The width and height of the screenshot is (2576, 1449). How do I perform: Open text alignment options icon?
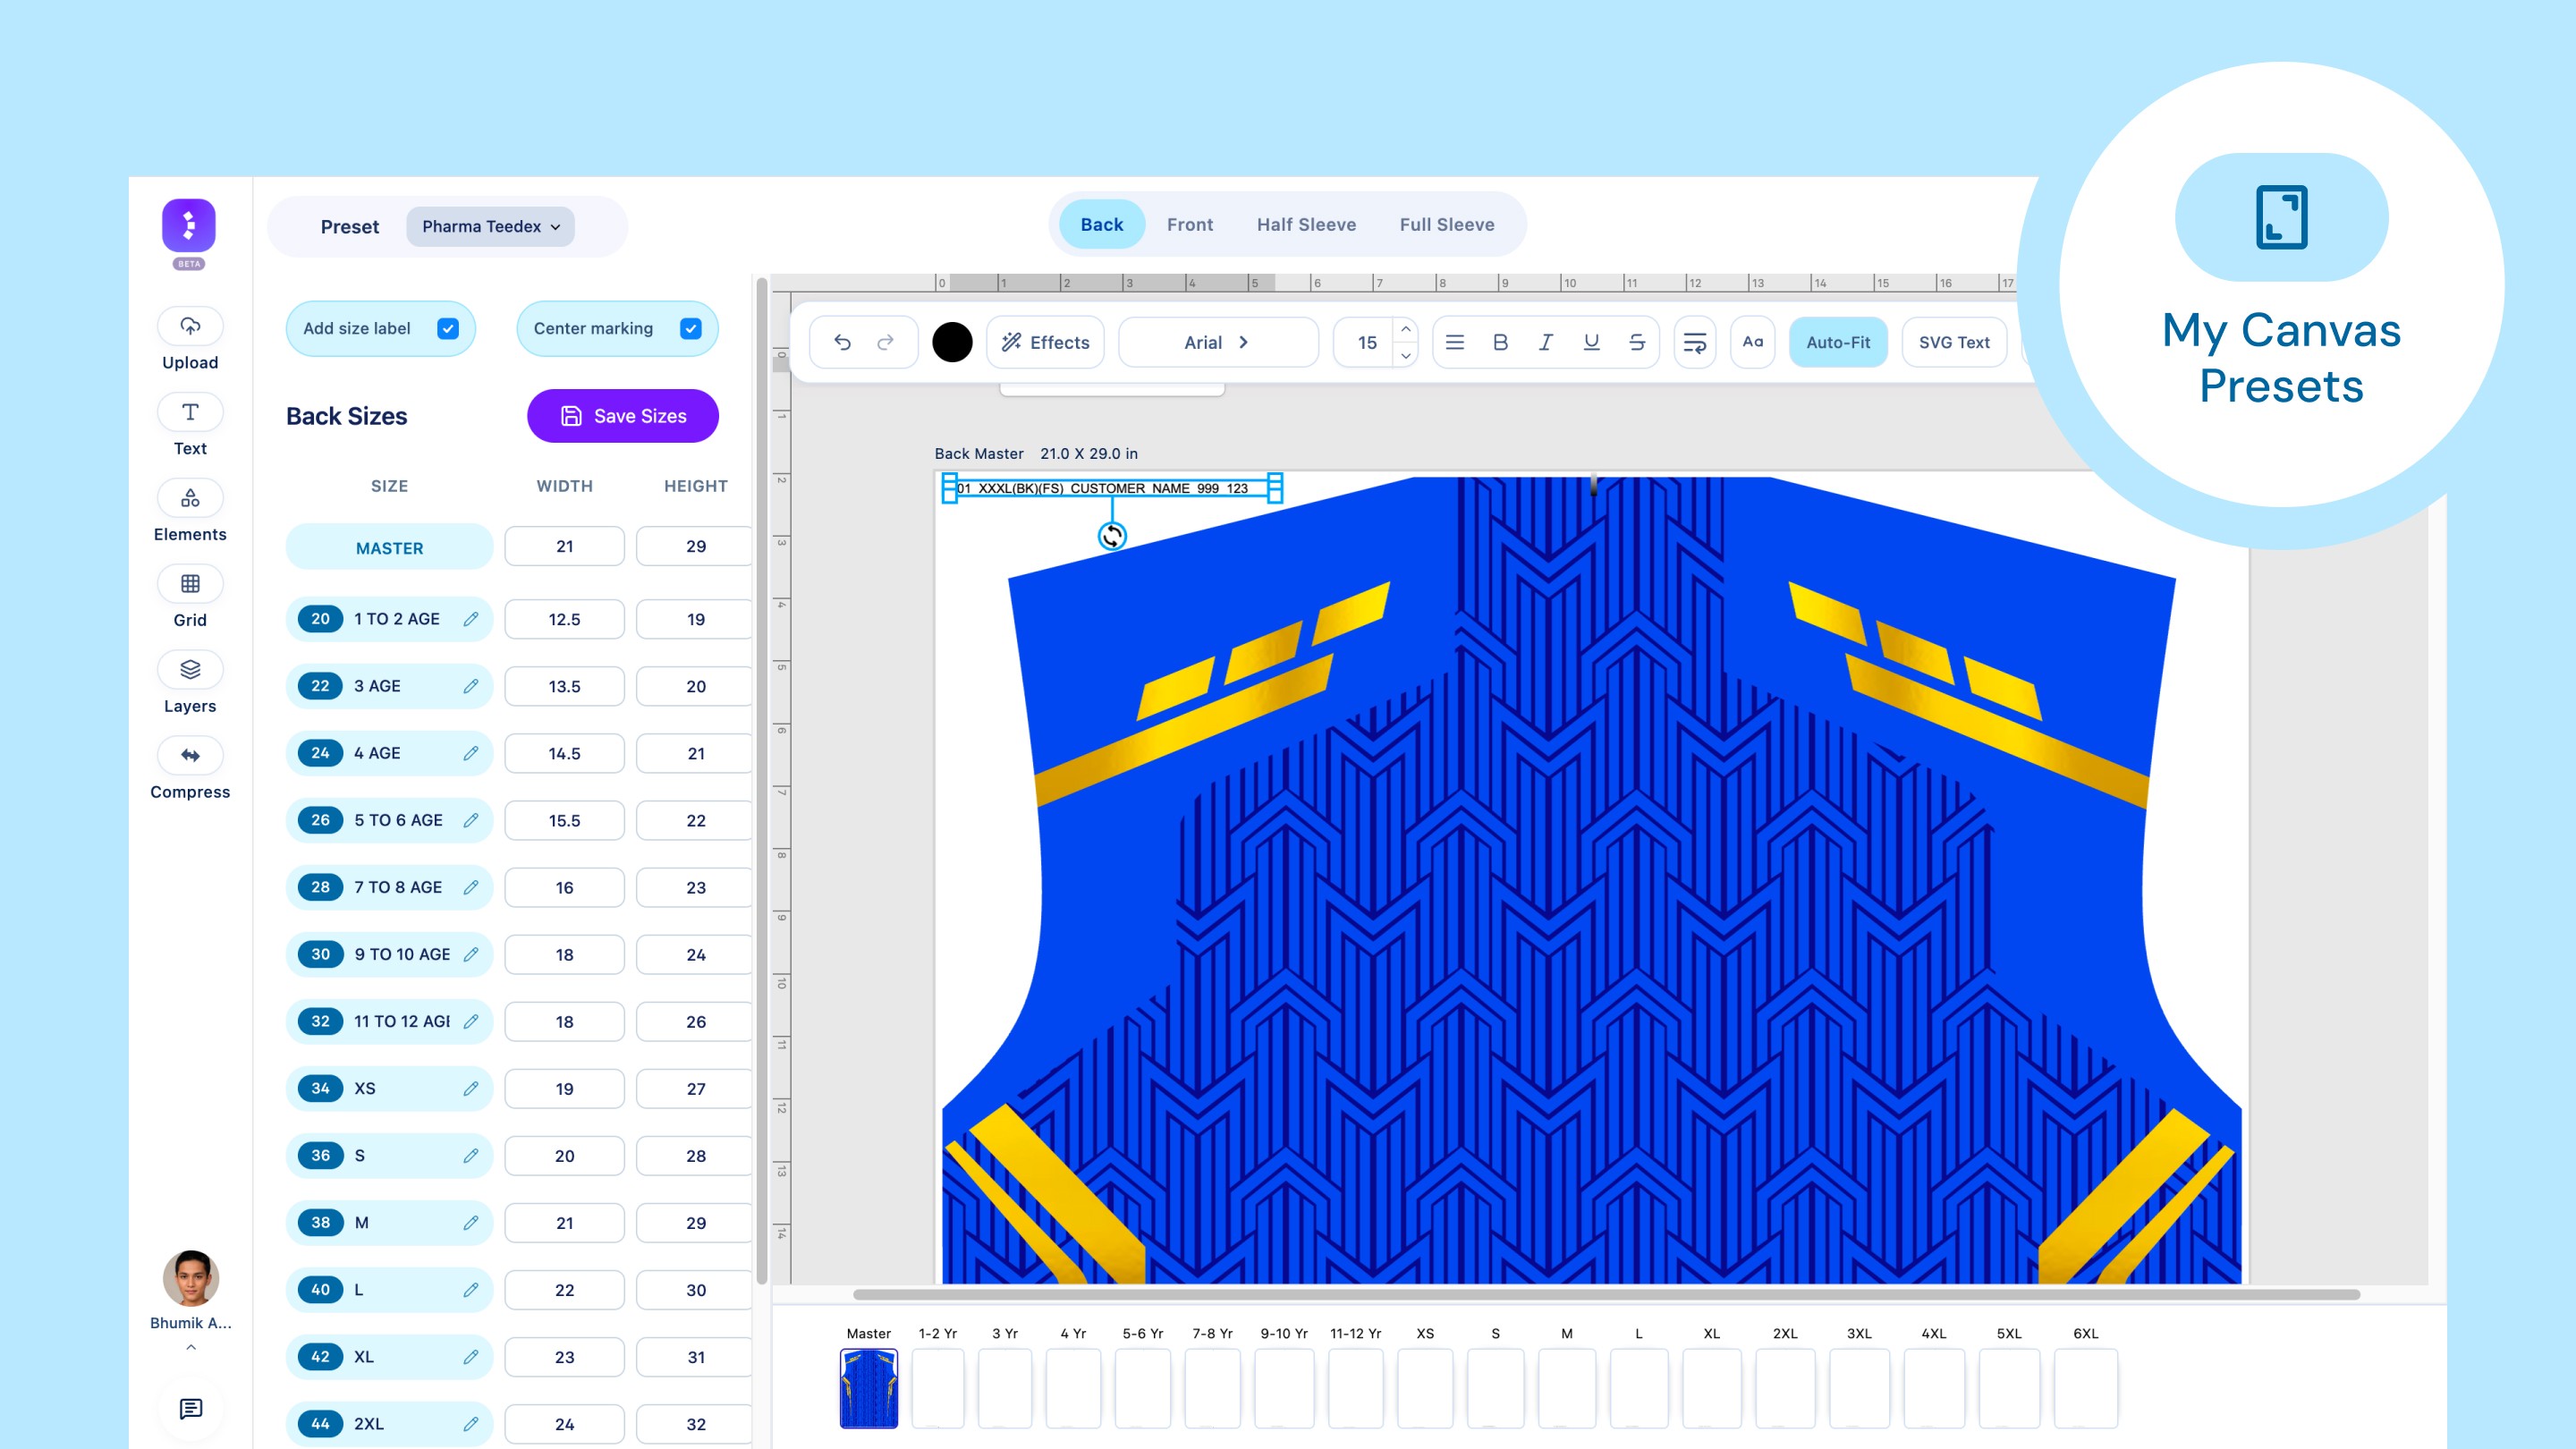[x=1455, y=342]
